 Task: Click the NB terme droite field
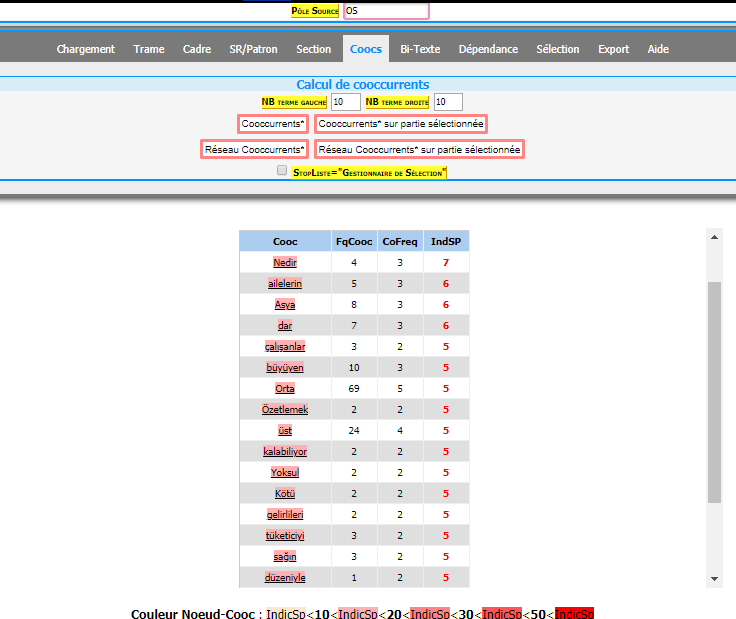[x=448, y=102]
